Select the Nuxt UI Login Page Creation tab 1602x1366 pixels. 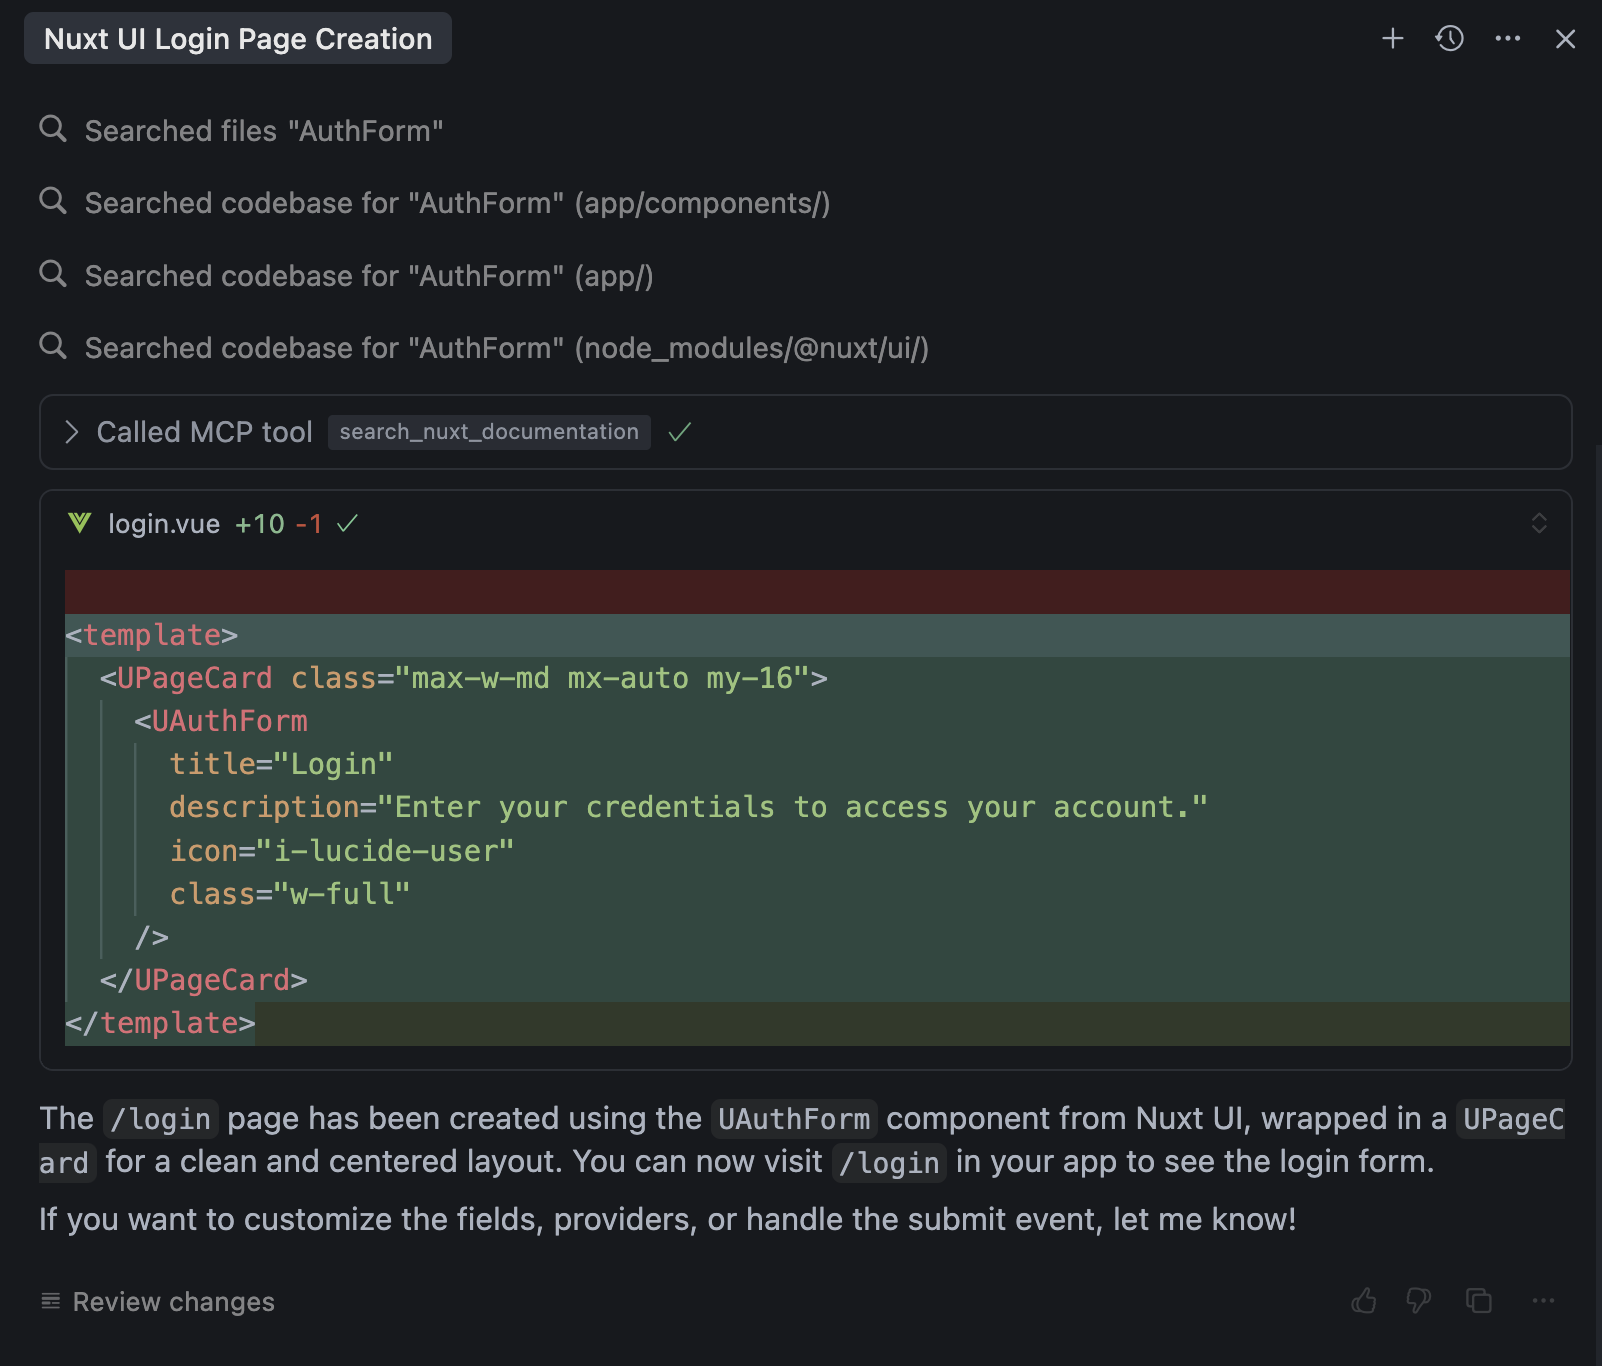click(x=238, y=39)
